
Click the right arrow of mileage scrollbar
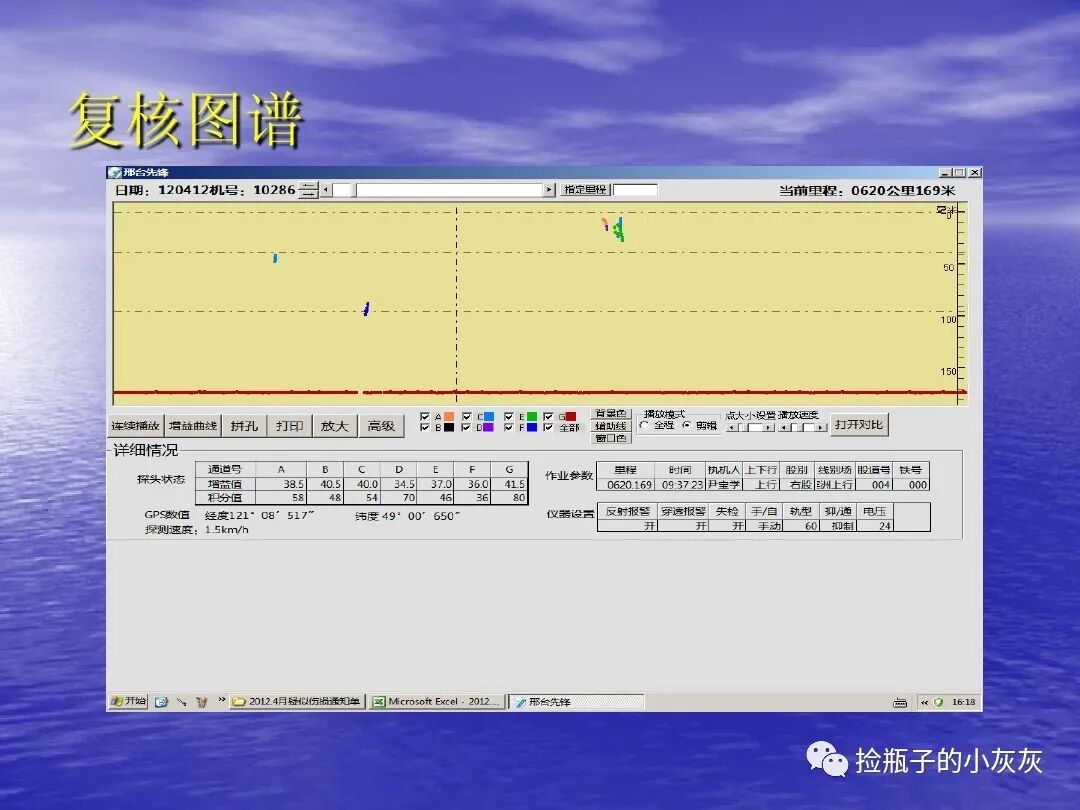549,189
